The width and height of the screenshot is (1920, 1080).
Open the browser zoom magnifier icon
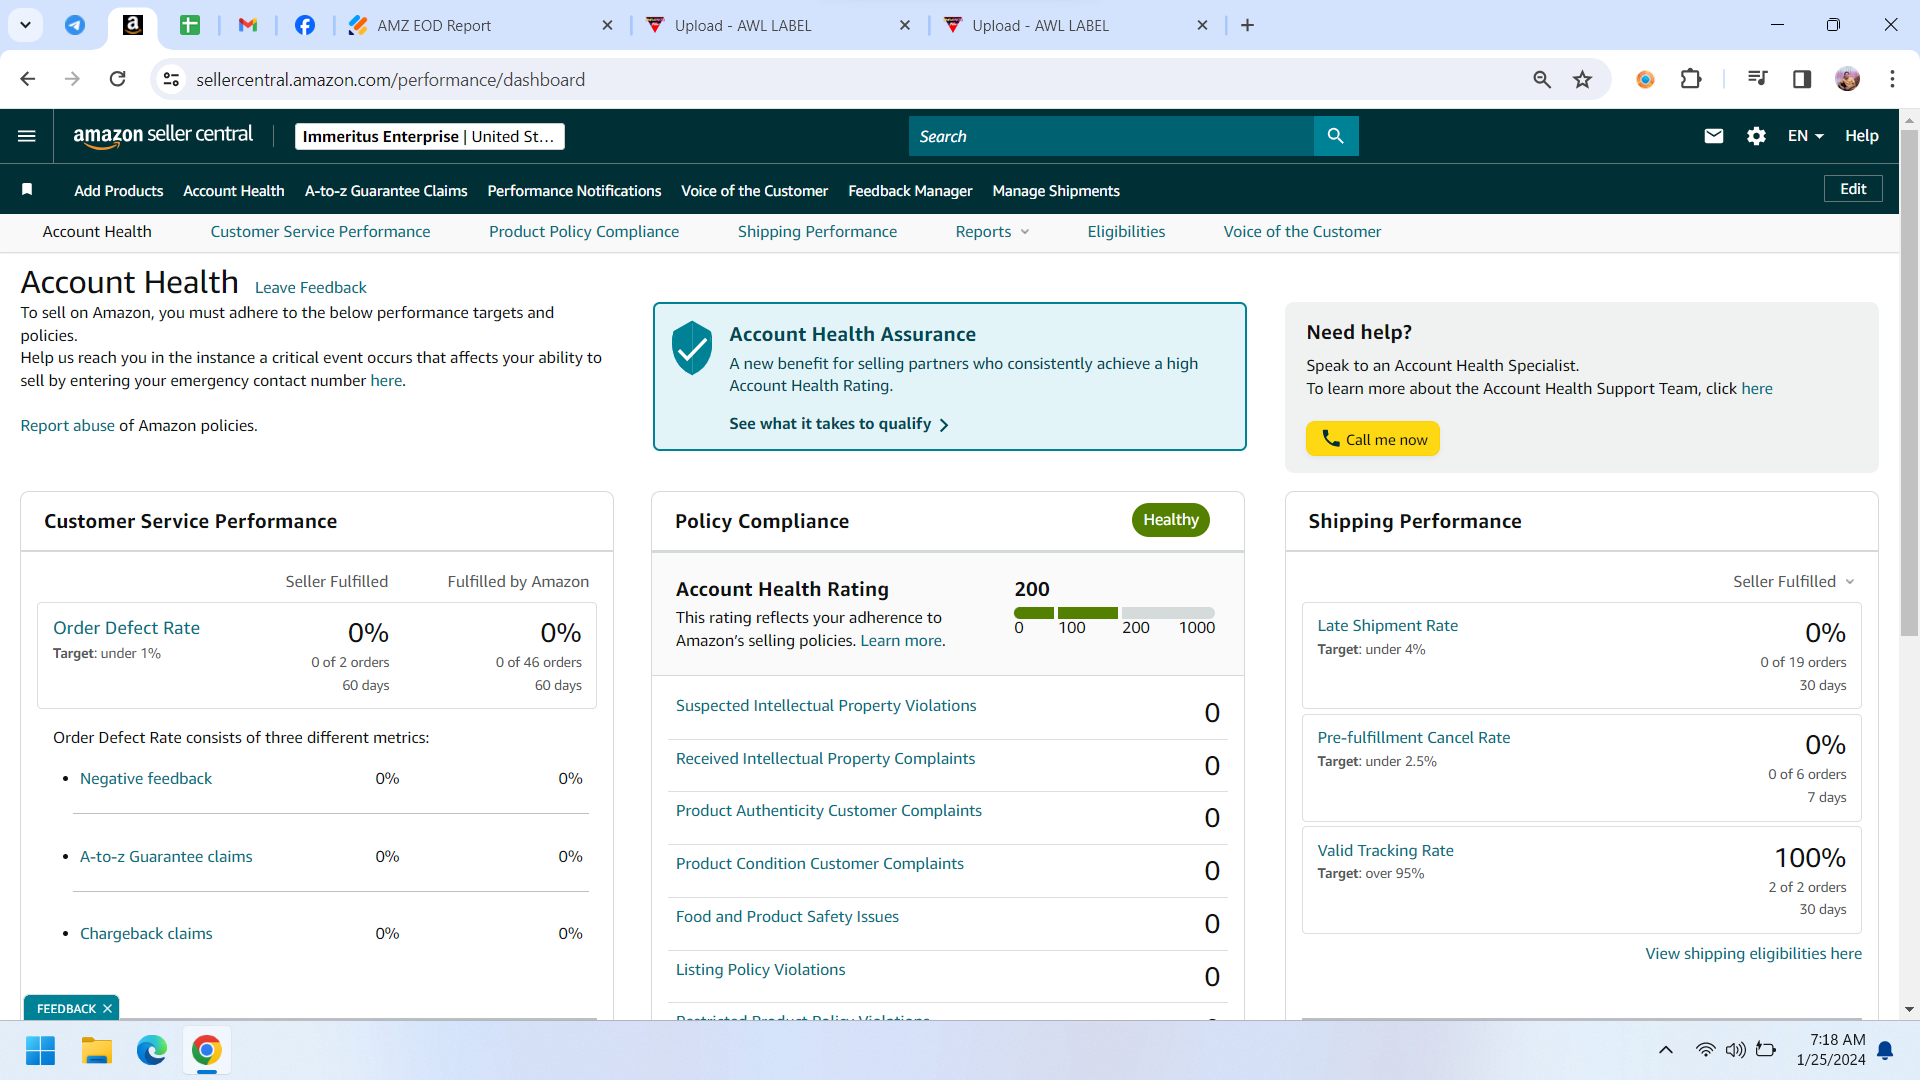coord(1542,79)
